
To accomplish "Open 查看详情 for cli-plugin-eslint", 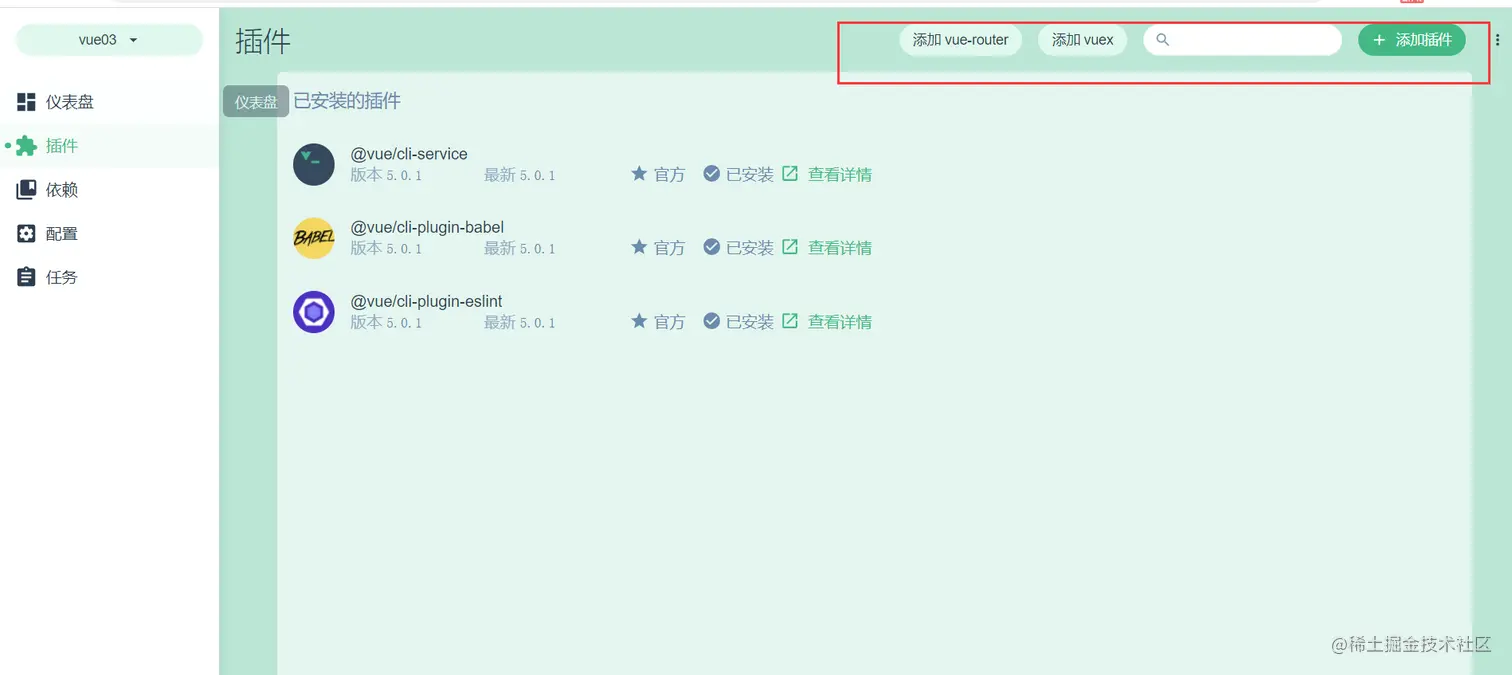I will tap(840, 321).
